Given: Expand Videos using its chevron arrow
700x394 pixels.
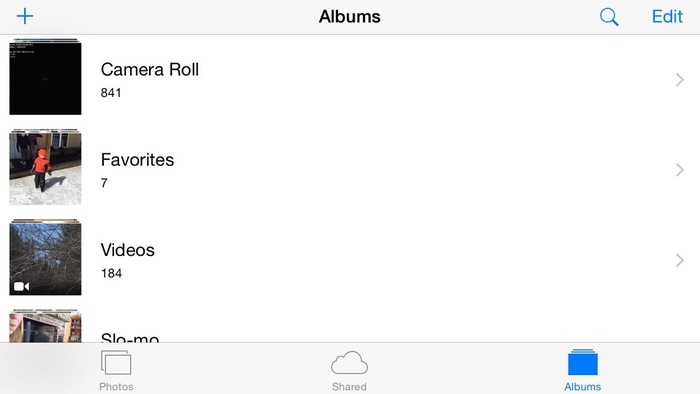Looking at the screenshot, I should 679,260.
